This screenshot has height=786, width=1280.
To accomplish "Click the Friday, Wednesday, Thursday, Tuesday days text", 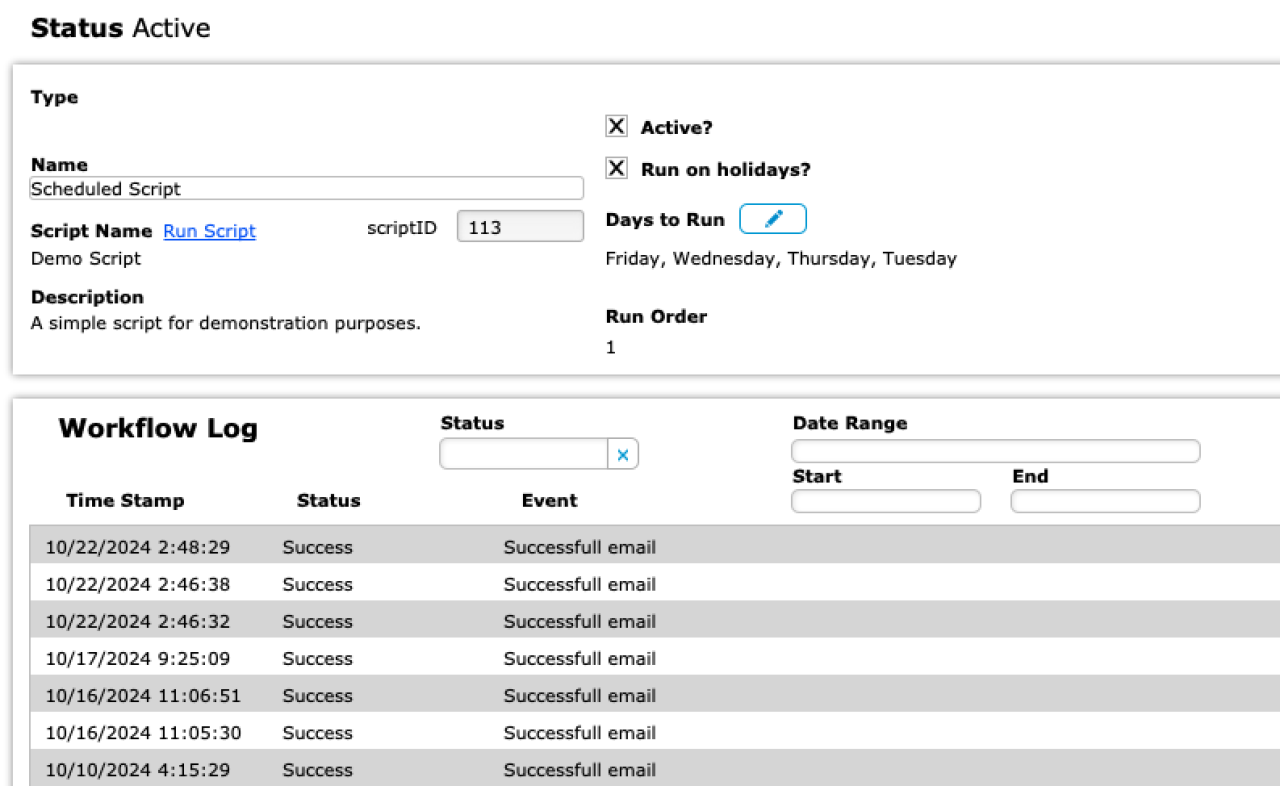I will 781,258.
